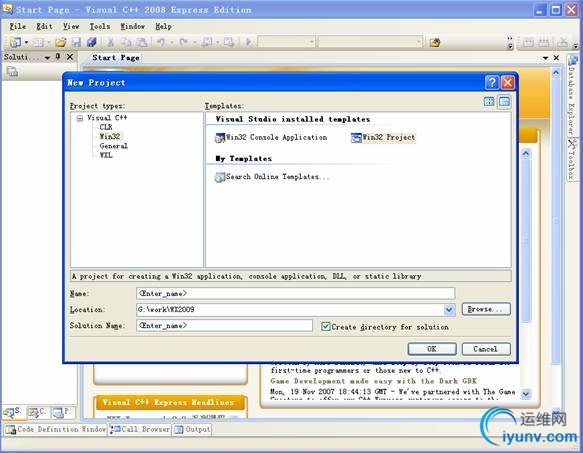Switch to Solution Explorer bottom tab
This screenshot has width=583, height=453.
pos(13,412)
